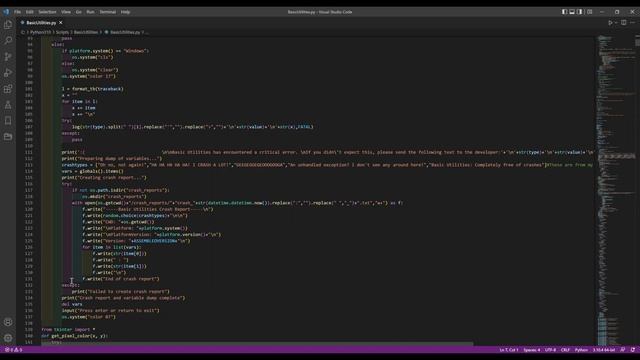640x360 pixels.
Task: Open notifications bell in status bar
Action: [x=633, y=350]
